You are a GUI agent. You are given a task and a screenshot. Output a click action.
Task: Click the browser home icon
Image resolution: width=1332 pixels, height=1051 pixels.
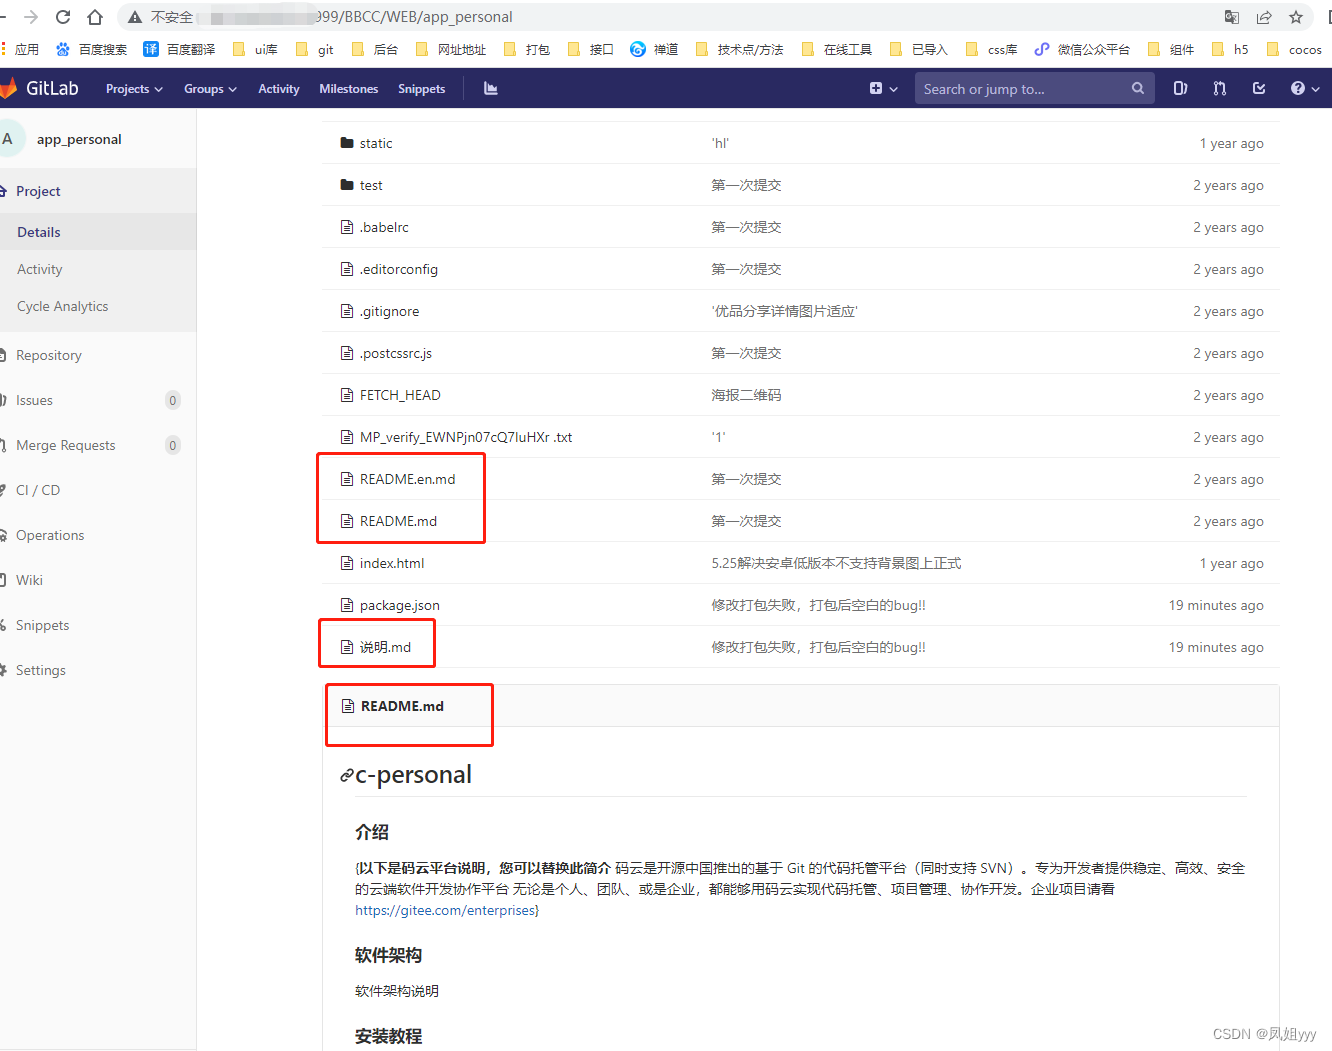click(x=95, y=17)
